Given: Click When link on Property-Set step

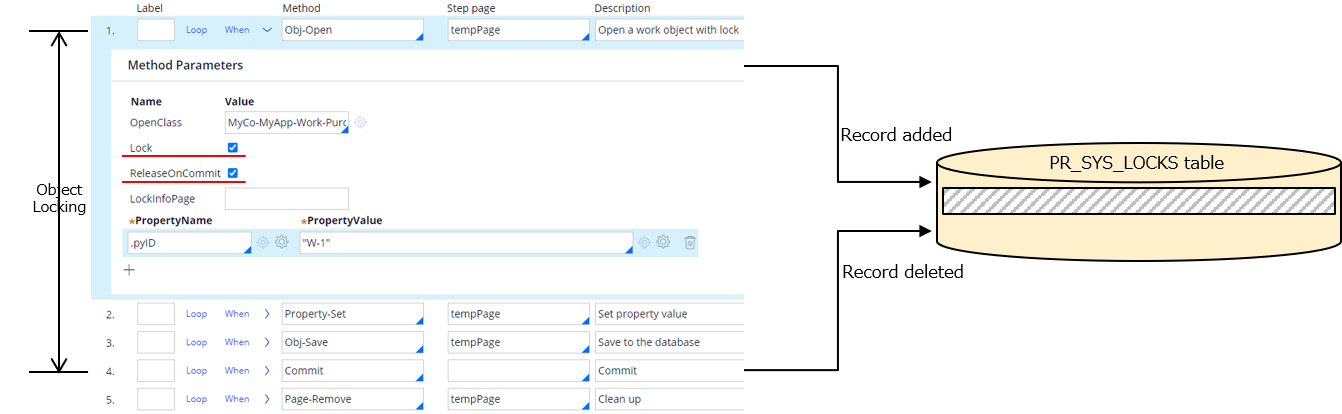Looking at the screenshot, I should pos(237,314).
